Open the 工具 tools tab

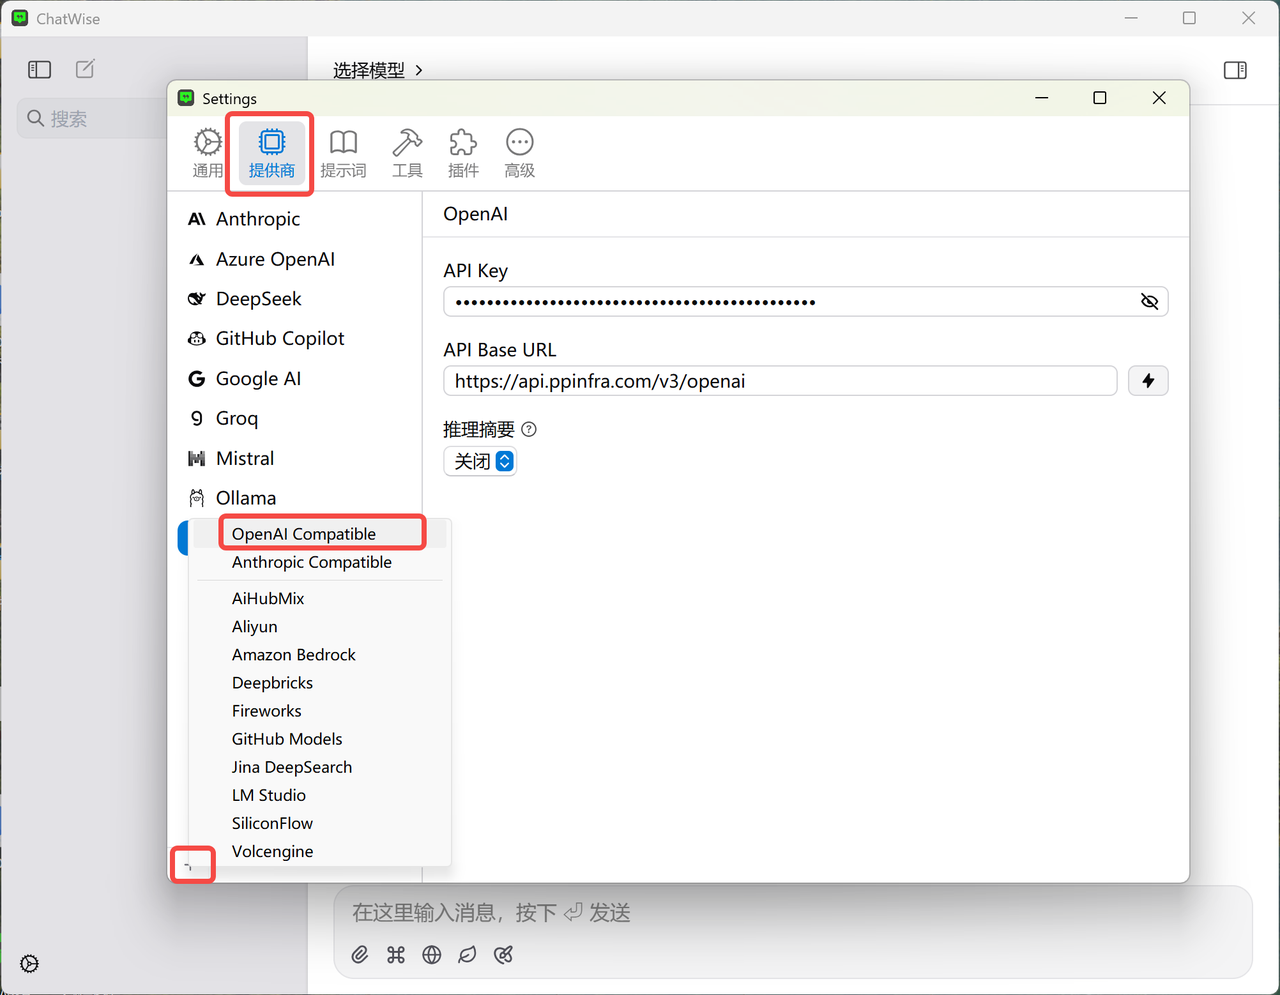pyautogui.click(x=407, y=153)
